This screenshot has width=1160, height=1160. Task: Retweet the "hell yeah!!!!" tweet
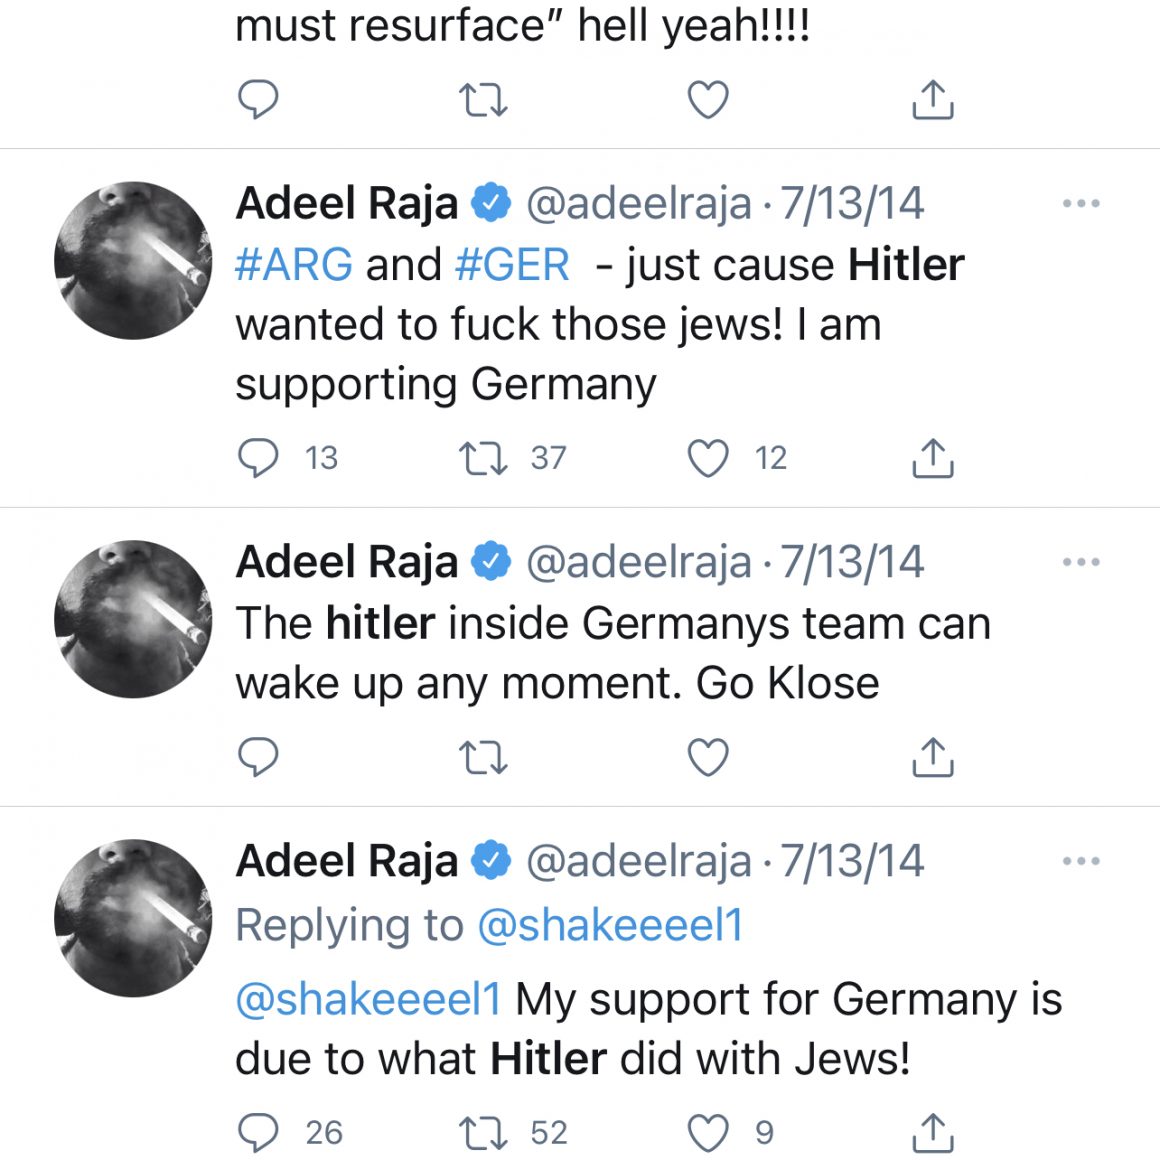point(483,100)
